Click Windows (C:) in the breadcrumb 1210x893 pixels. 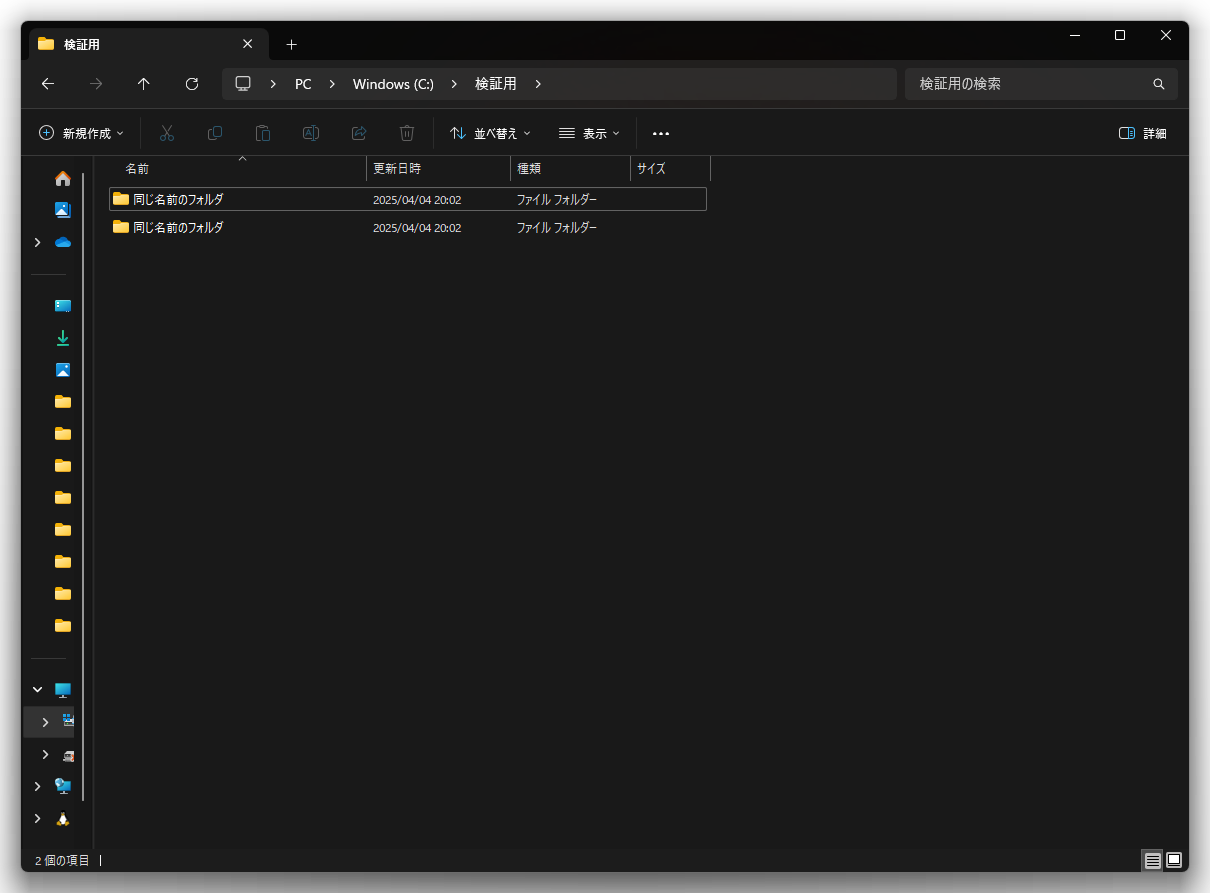pos(393,84)
